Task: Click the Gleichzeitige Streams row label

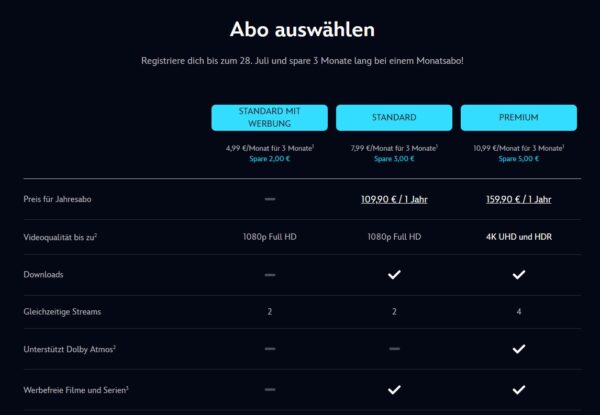Action: tap(62, 312)
